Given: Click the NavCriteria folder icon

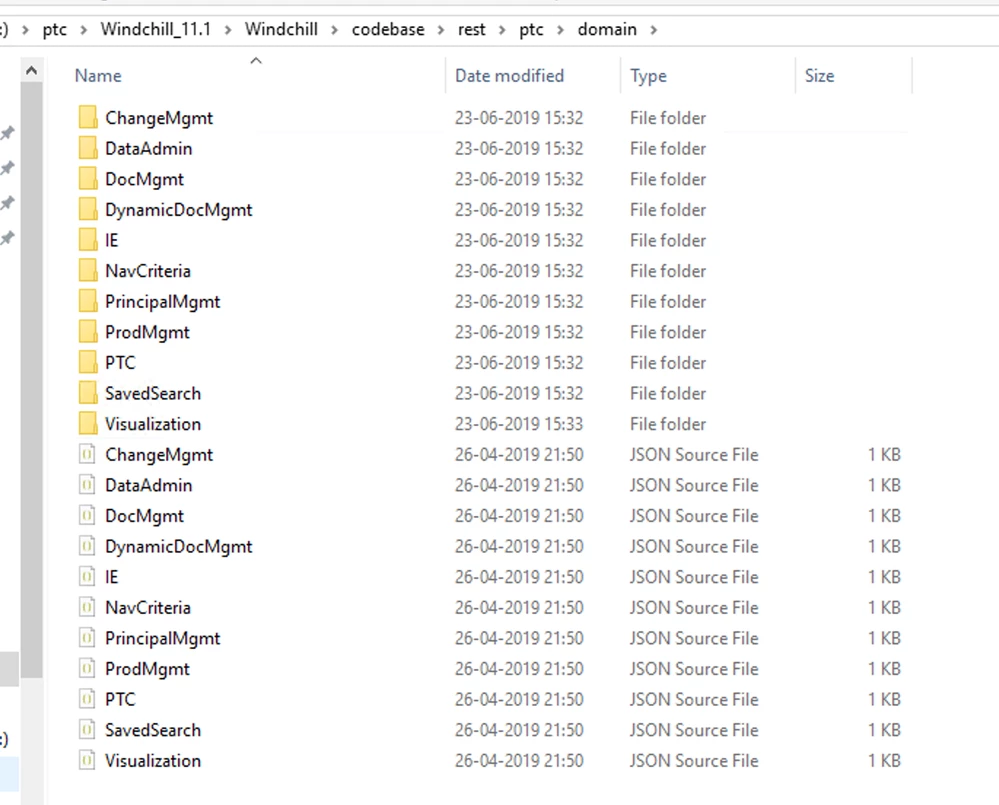Looking at the screenshot, I should (x=88, y=270).
